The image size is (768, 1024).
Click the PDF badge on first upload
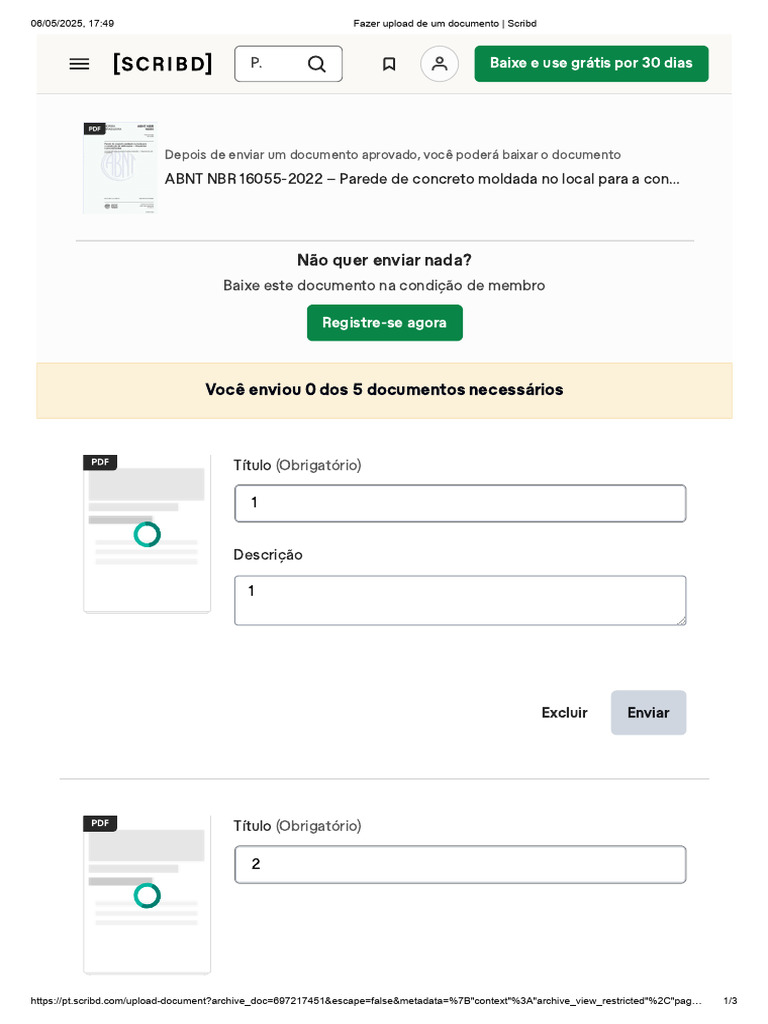coord(100,462)
